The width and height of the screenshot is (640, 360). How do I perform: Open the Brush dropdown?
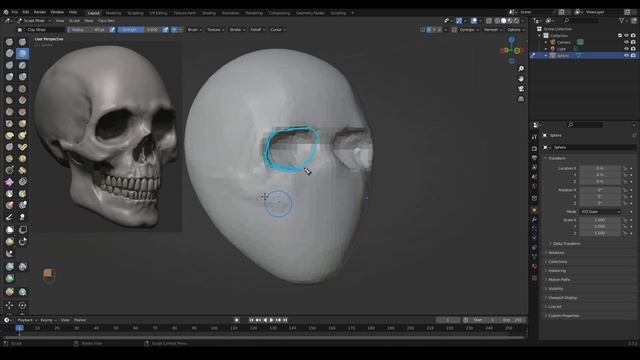(195, 30)
